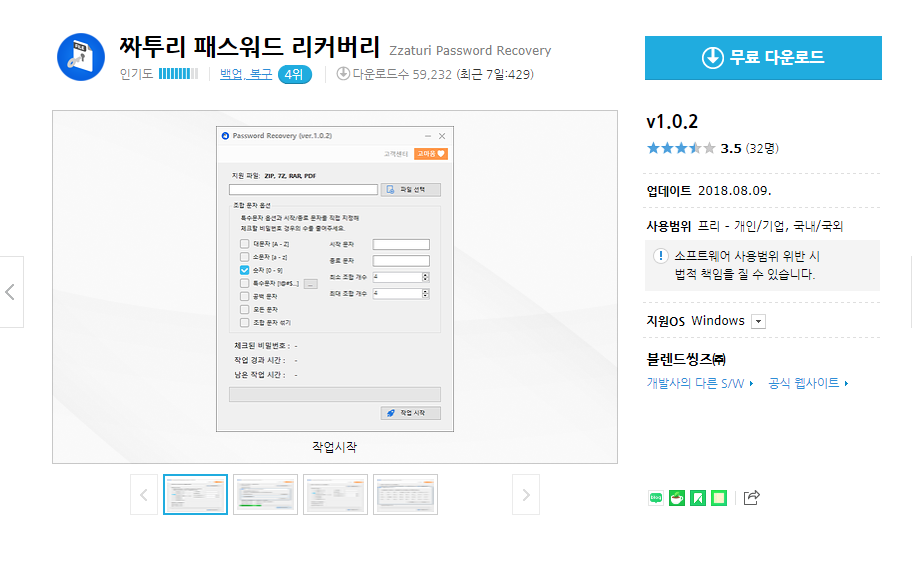912x565 pixels.
Task: Click the yellow memo share icon
Action: (x=719, y=498)
